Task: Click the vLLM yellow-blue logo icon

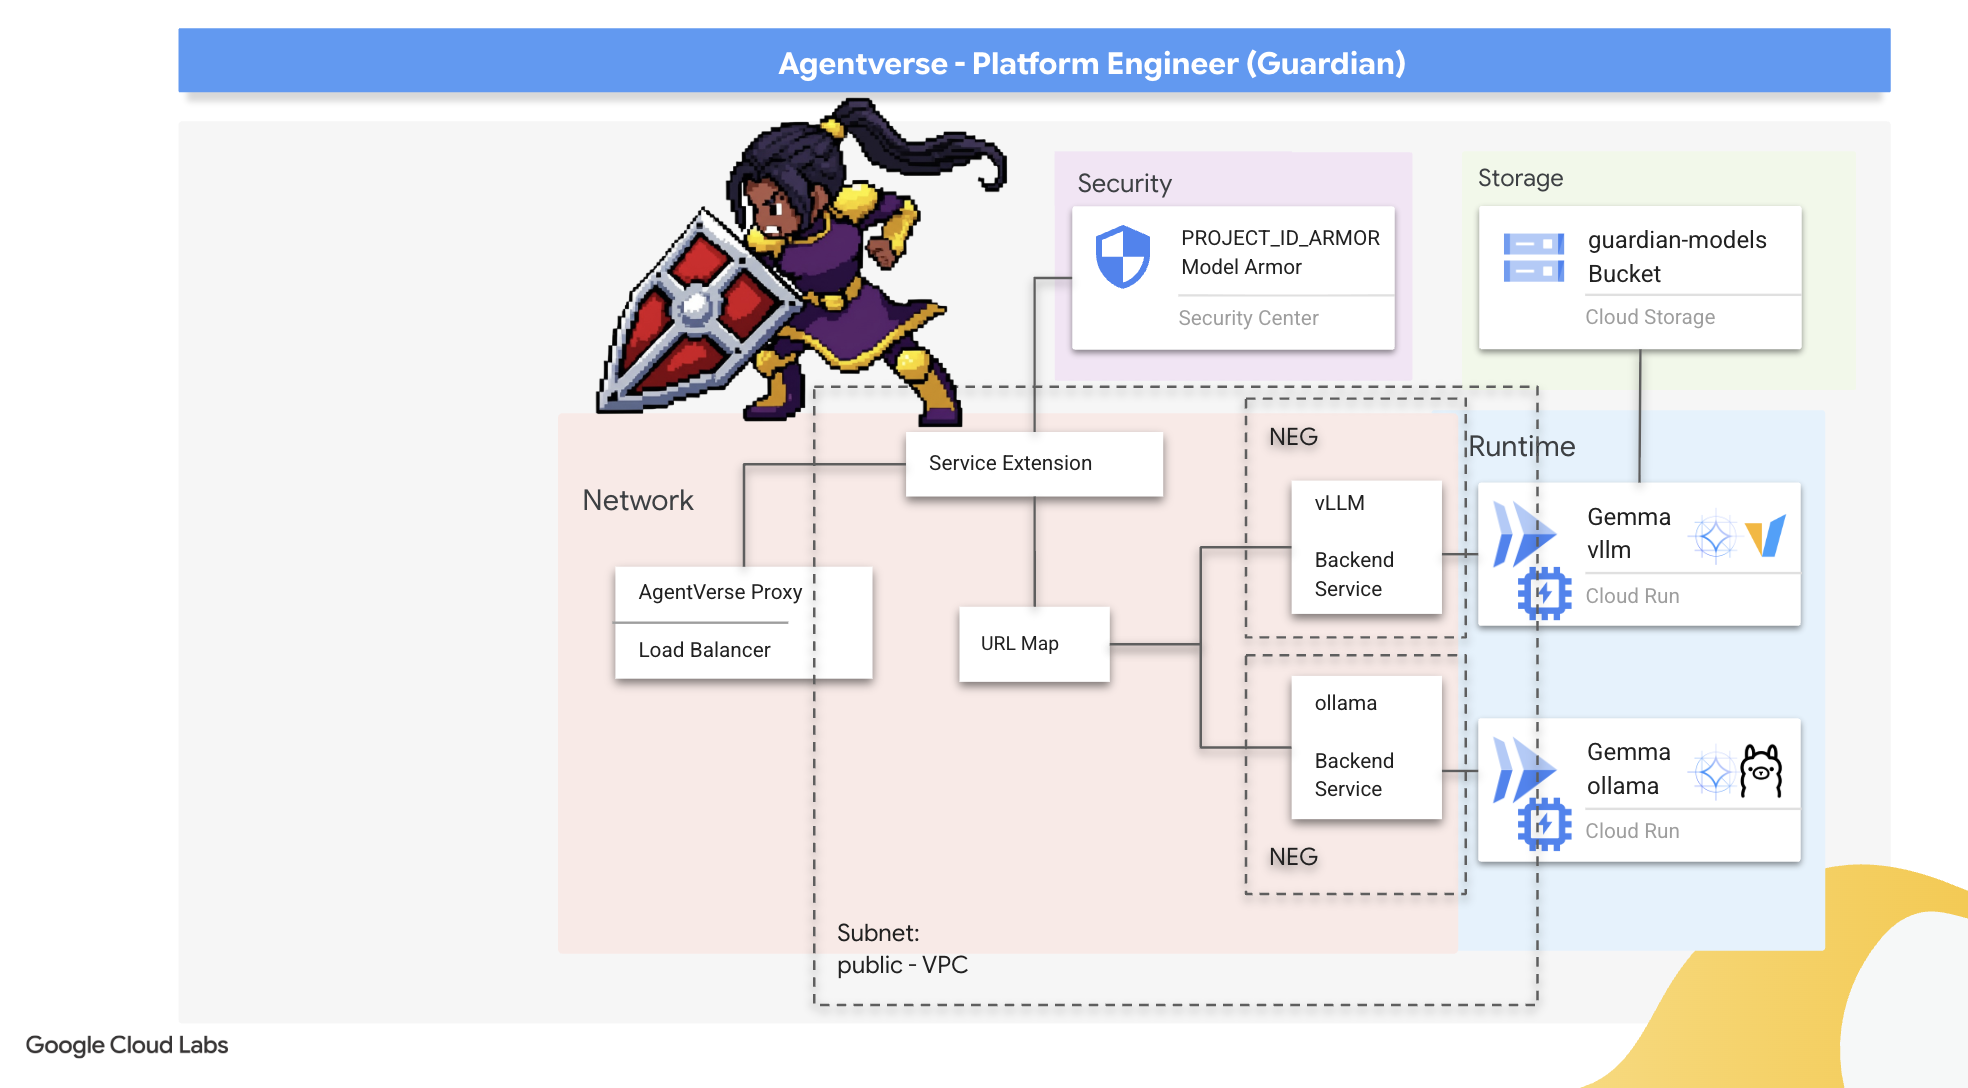Action: pos(1765,537)
